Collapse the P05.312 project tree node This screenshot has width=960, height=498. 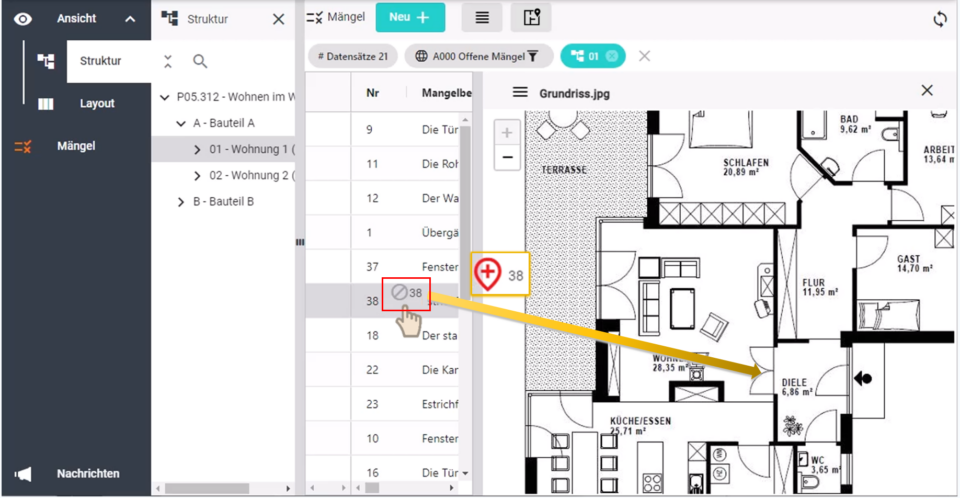click(x=165, y=98)
